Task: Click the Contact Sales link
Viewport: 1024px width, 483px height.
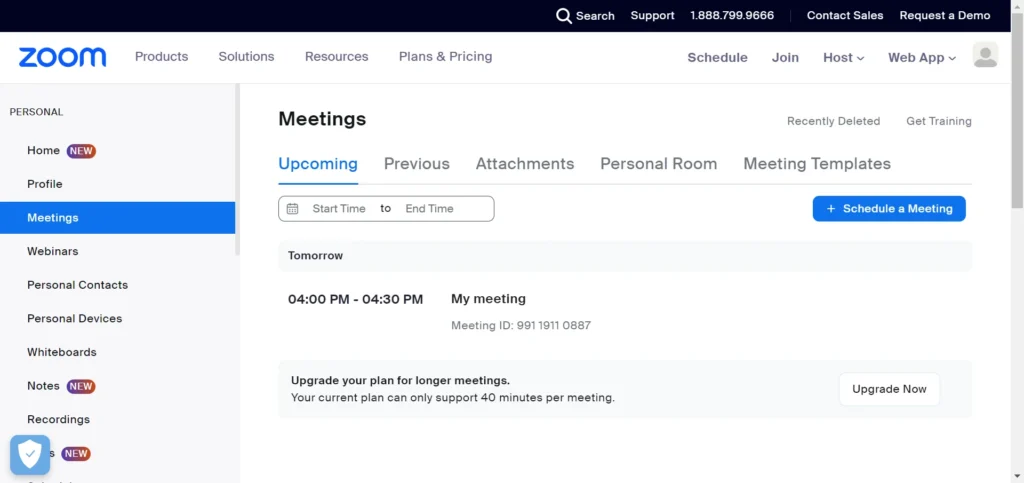Action: 845,16
